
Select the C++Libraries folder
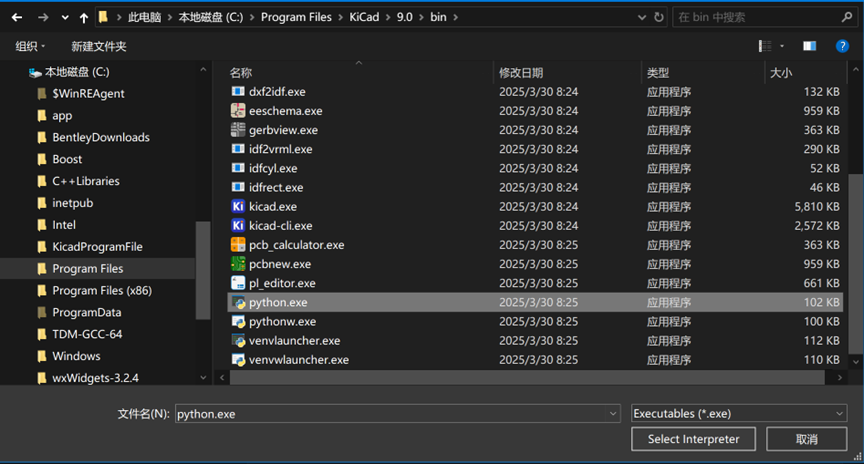pyautogui.click(x=85, y=181)
